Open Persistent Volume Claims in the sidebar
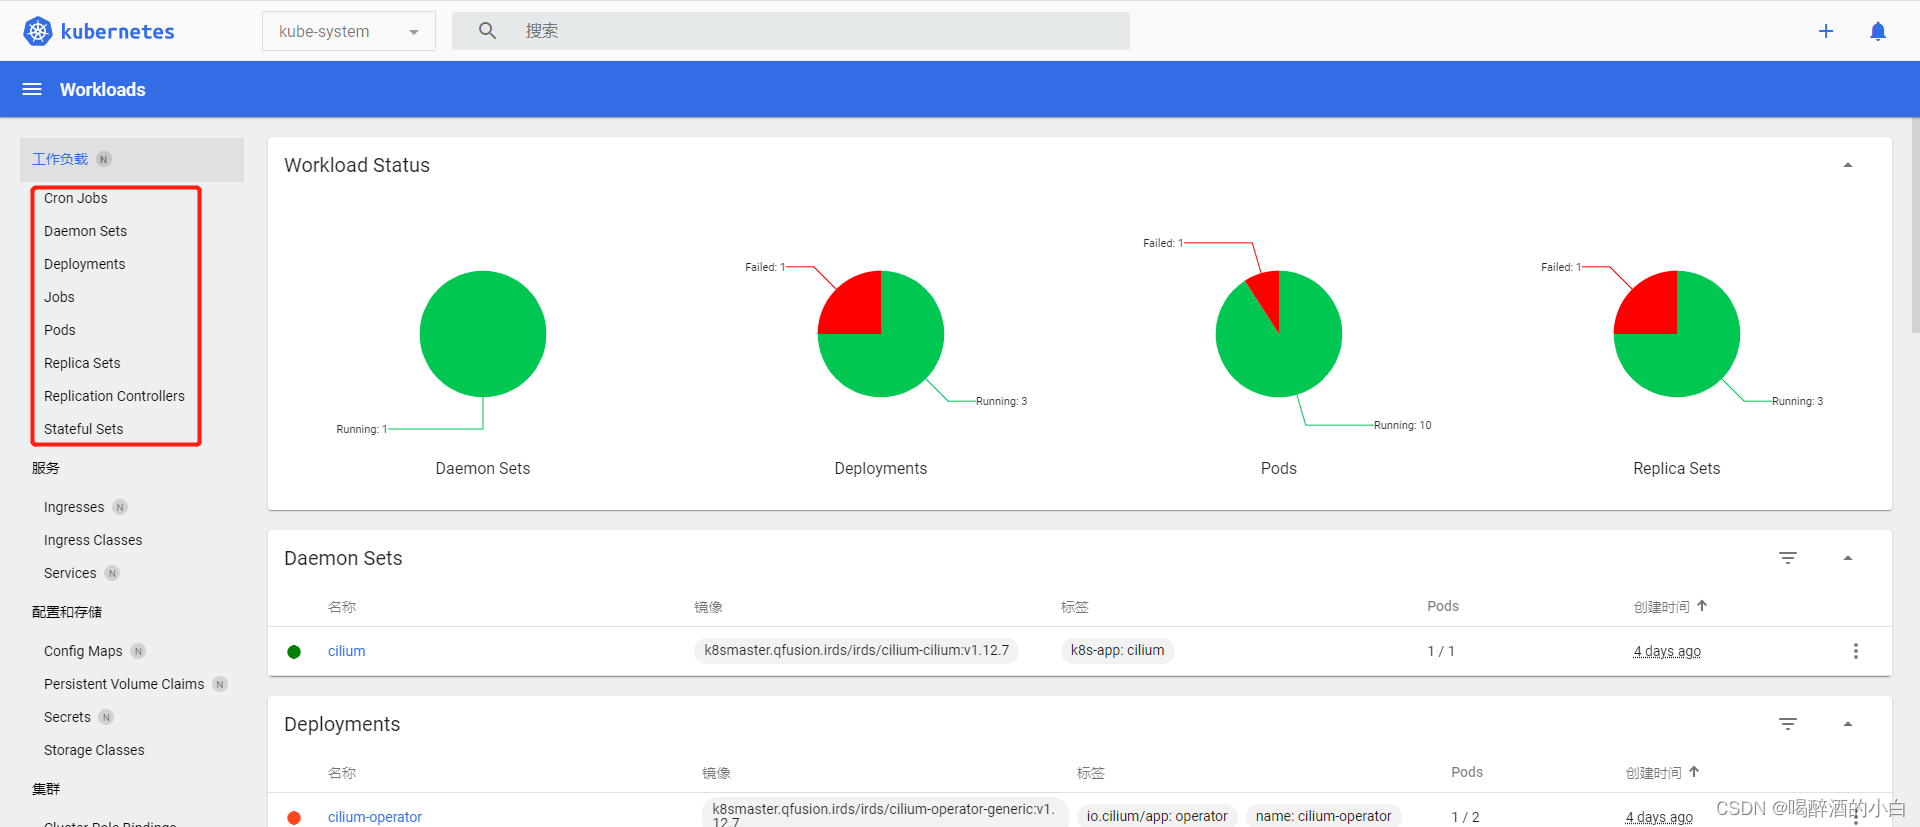This screenshot has width=1920, height=827. (x=124, y=684)
